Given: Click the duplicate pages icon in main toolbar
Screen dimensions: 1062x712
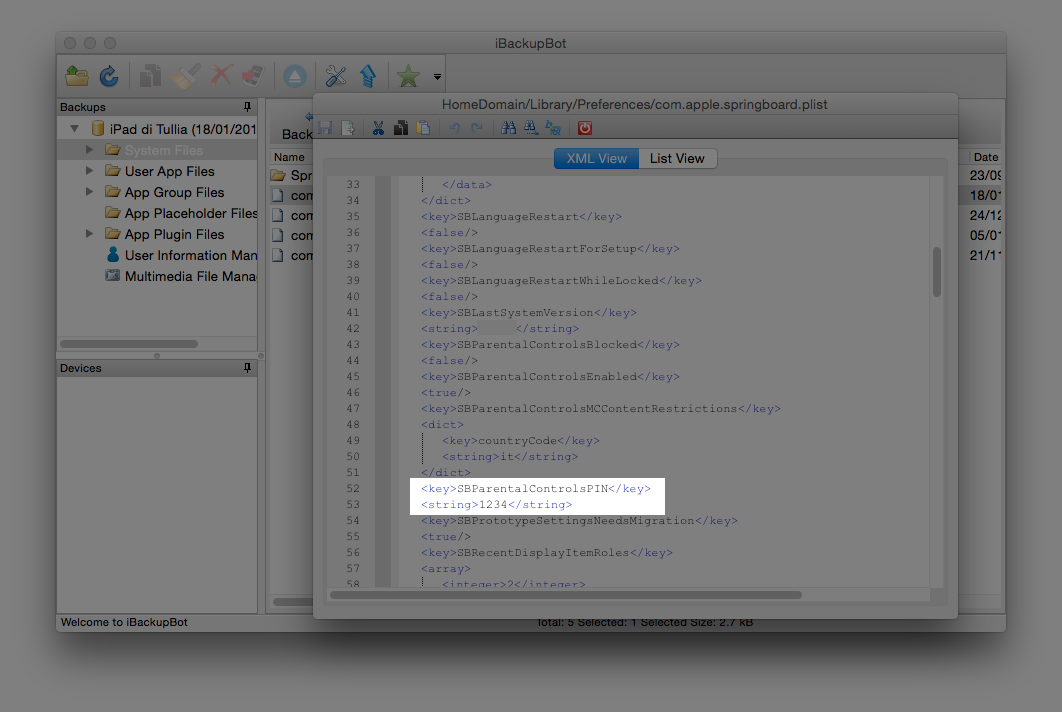Looking at the screenshot, I should click(x=150, y=76).
